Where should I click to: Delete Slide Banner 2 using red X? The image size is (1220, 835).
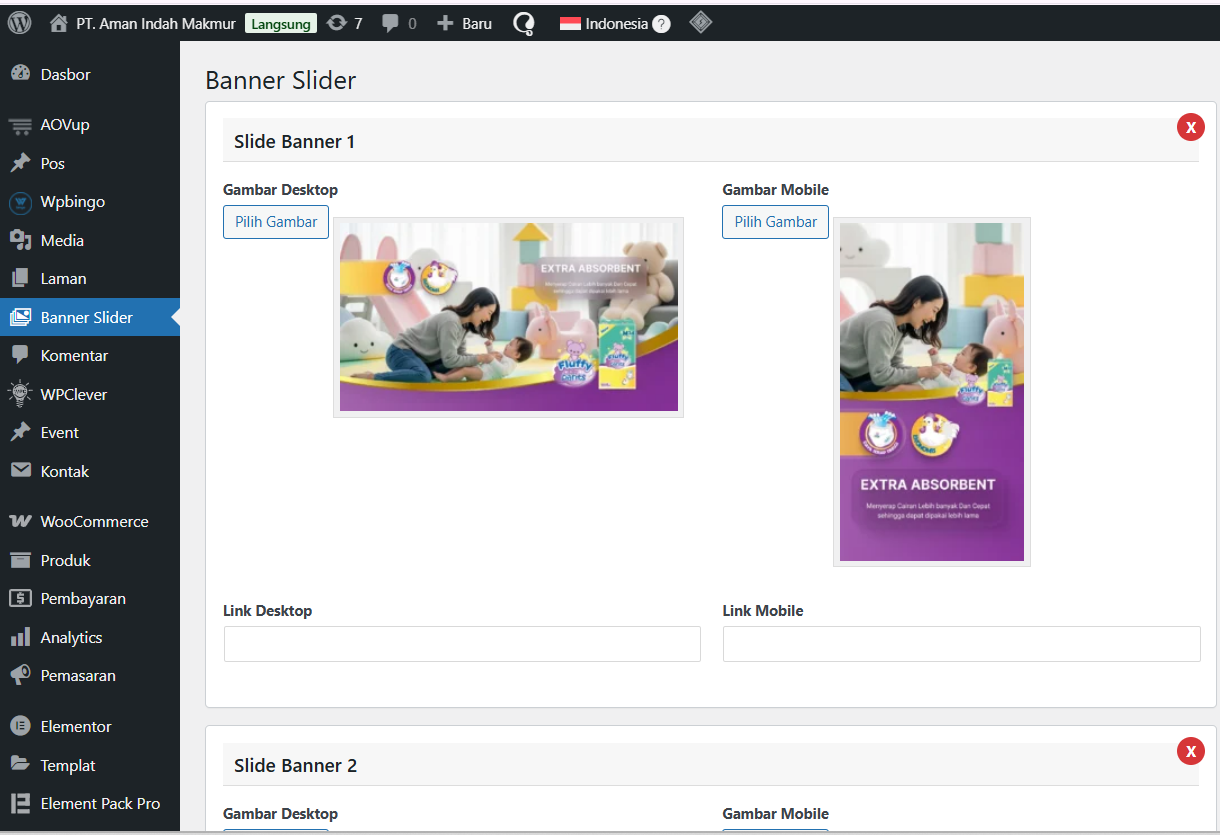coord(1190,751)
